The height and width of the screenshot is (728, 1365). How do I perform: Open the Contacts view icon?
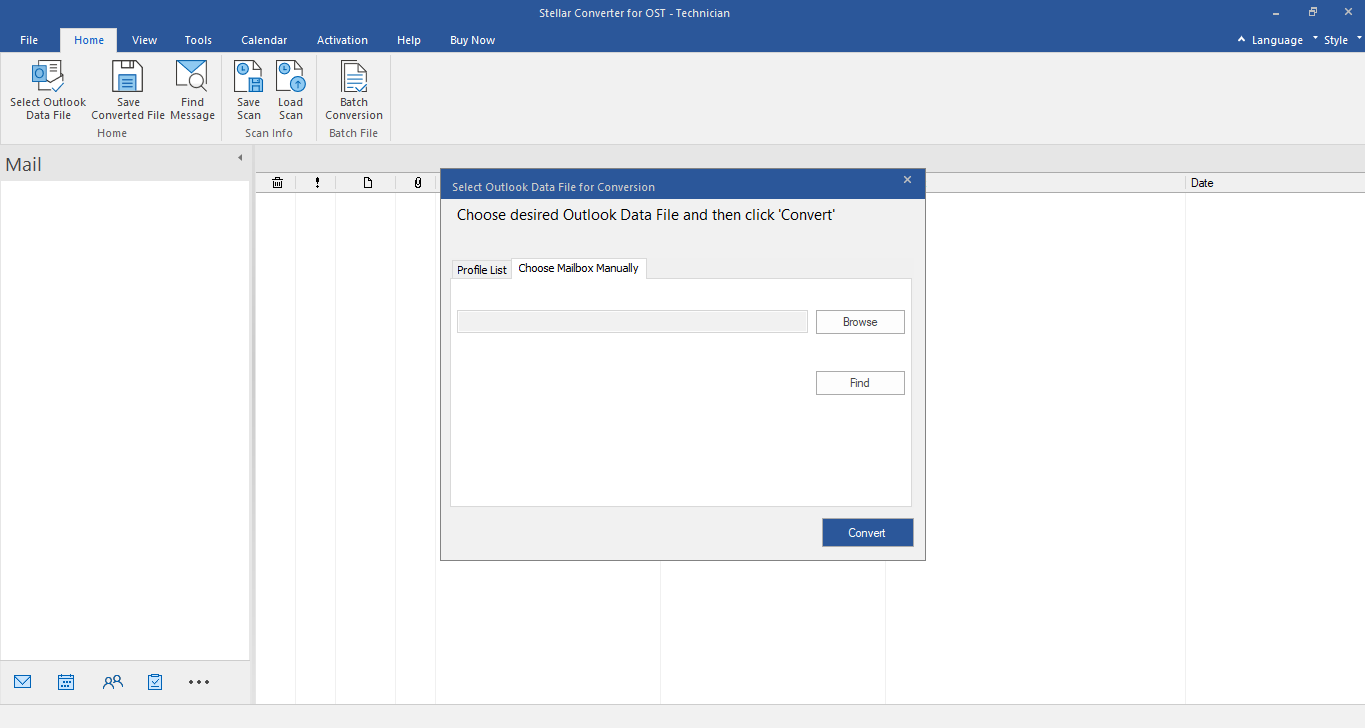112,682
